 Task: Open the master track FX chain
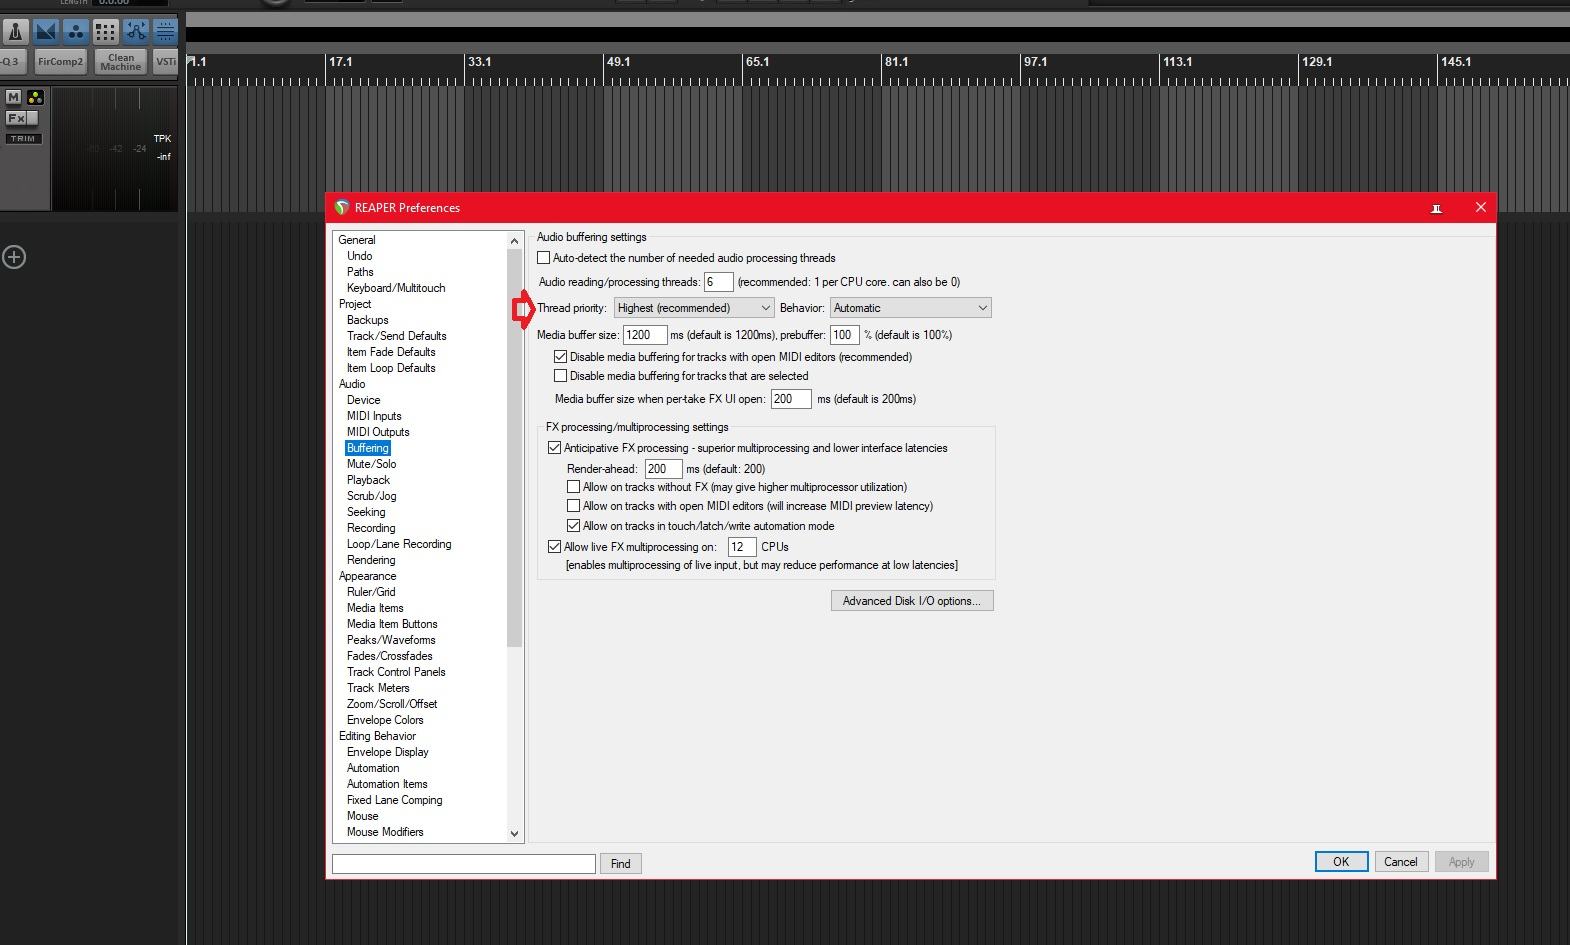(x=14, y=118)
